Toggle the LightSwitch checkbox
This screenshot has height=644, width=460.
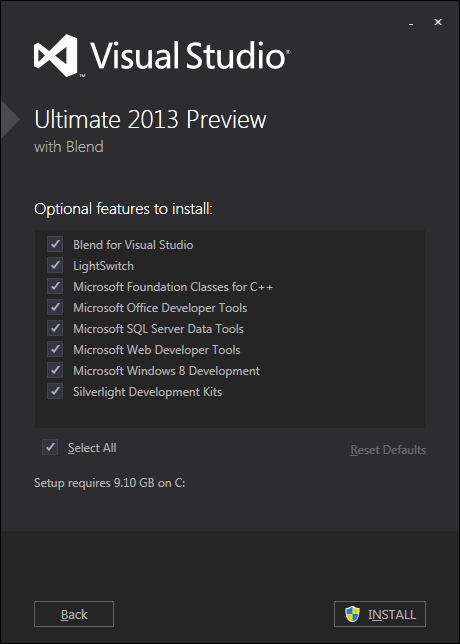click(55, 265)
